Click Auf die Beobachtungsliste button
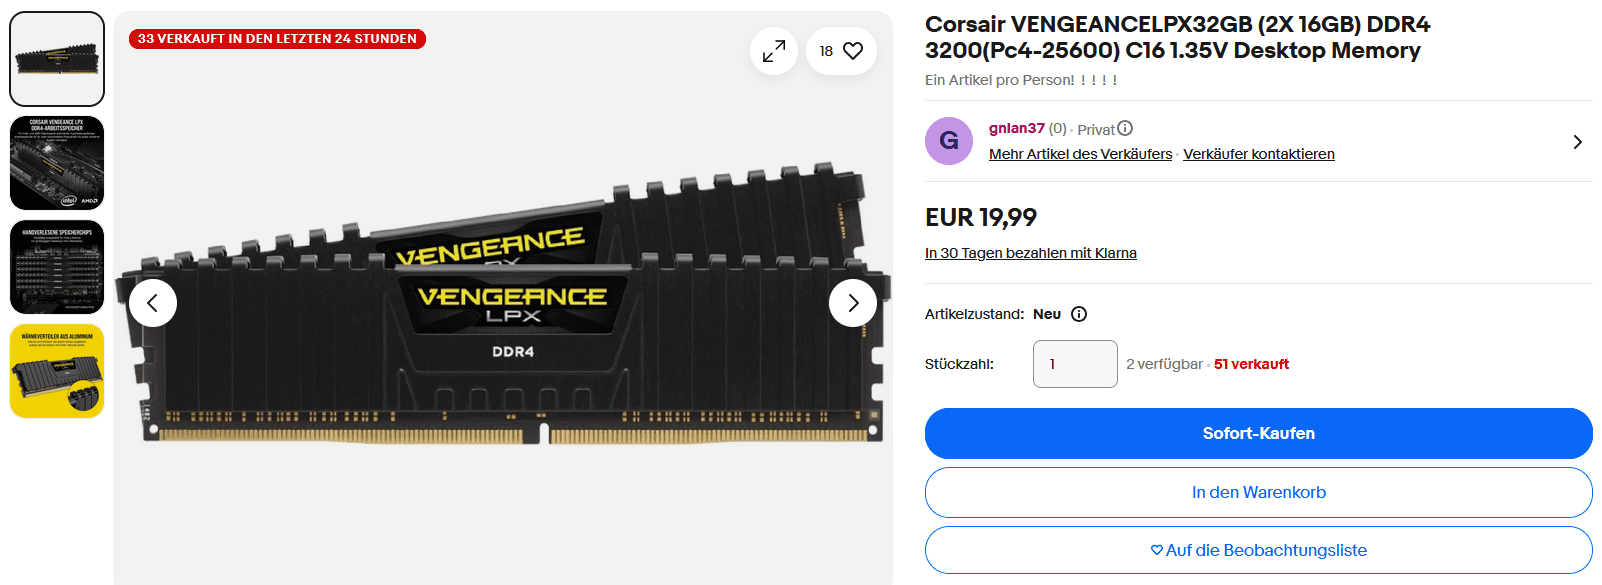Screen dimensions: 1602x585 [x=1258, y=550]
